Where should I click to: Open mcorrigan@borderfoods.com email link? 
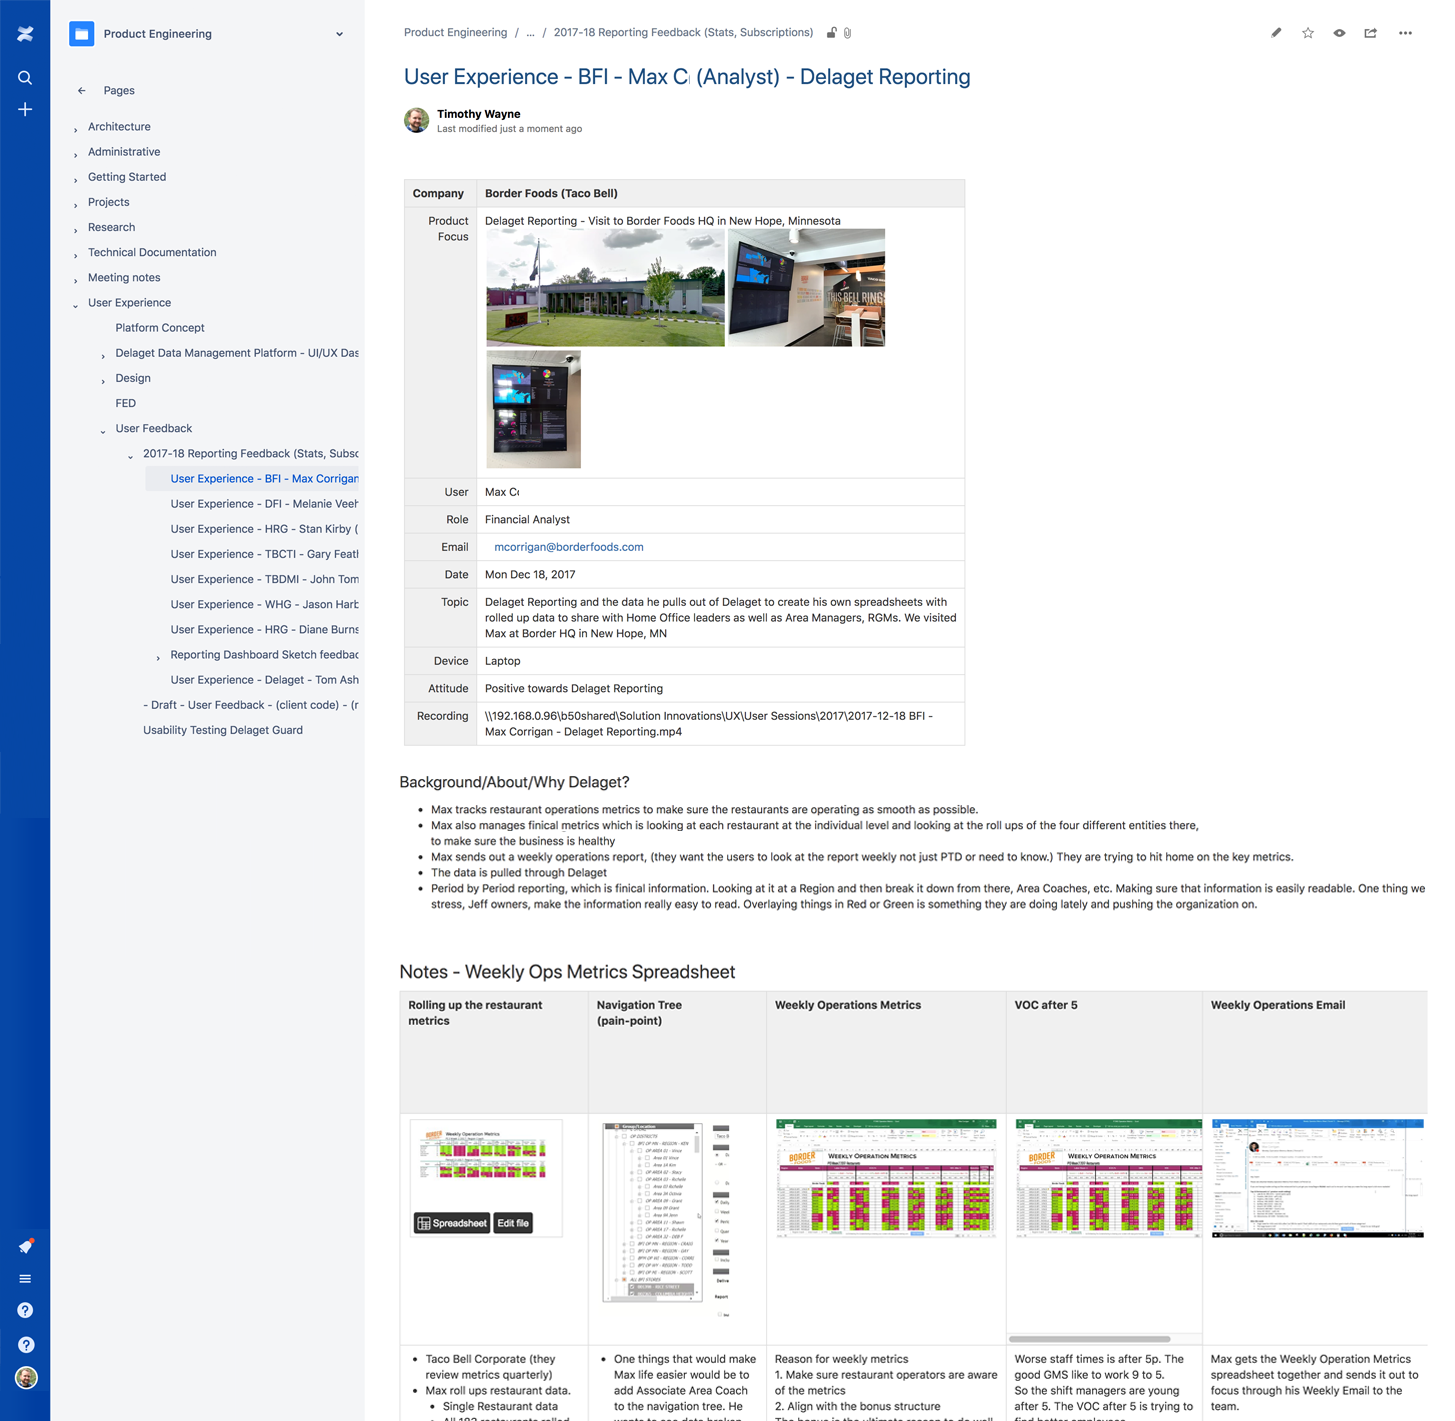[x=568, y=547]
